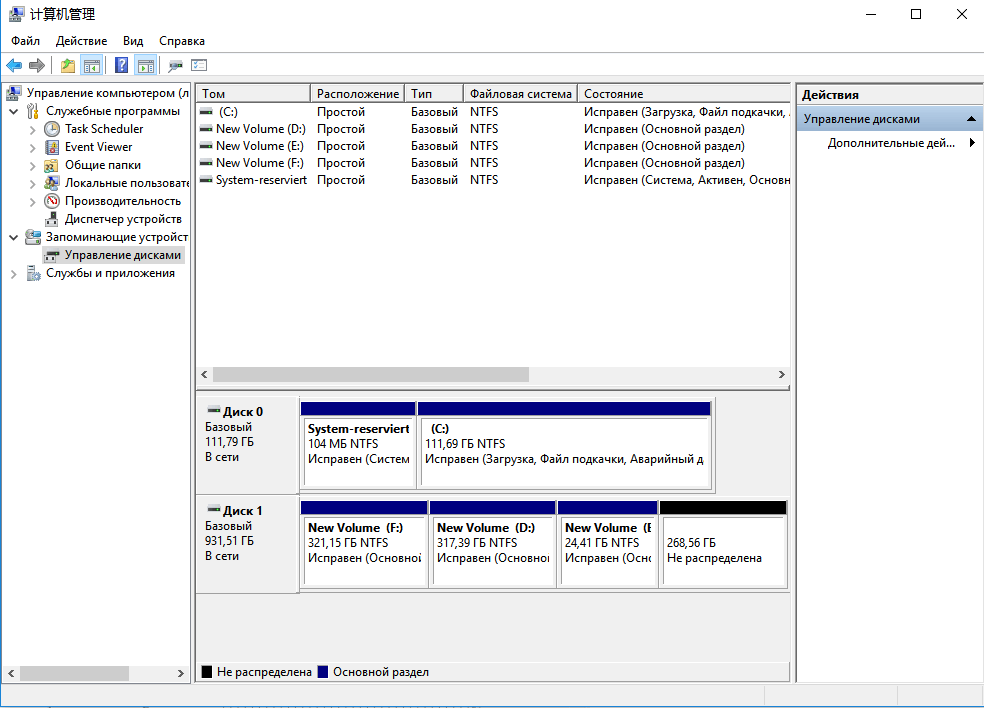Select Task Scheduler in the tree
The height and width of the screenshot is (708, 984).
coord(103,129)
